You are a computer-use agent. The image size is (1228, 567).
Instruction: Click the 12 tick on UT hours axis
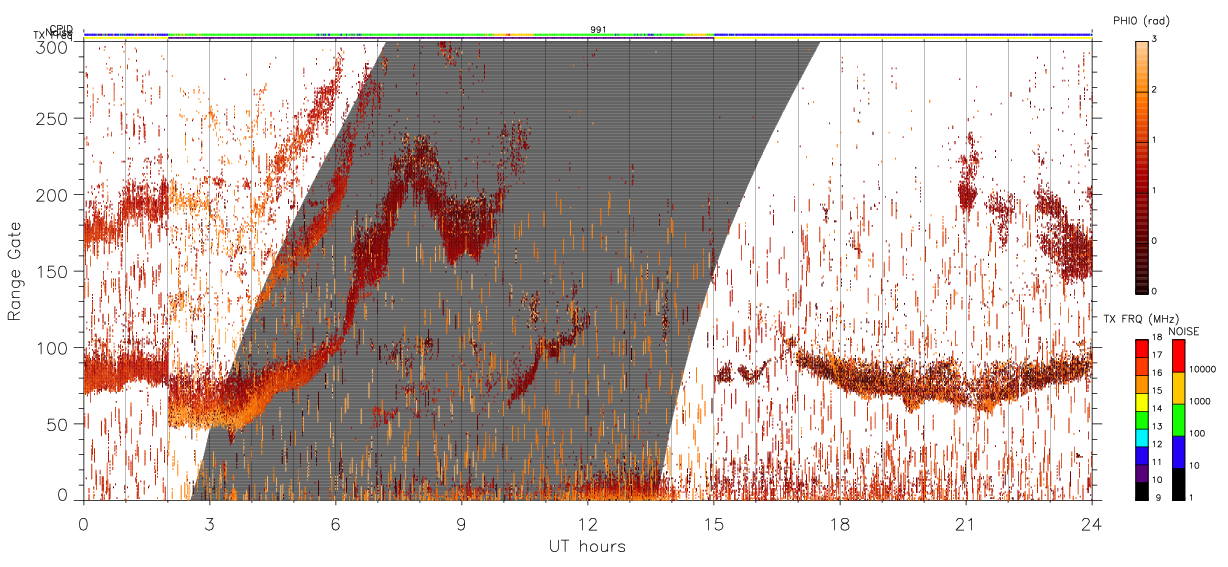(587, 523)
